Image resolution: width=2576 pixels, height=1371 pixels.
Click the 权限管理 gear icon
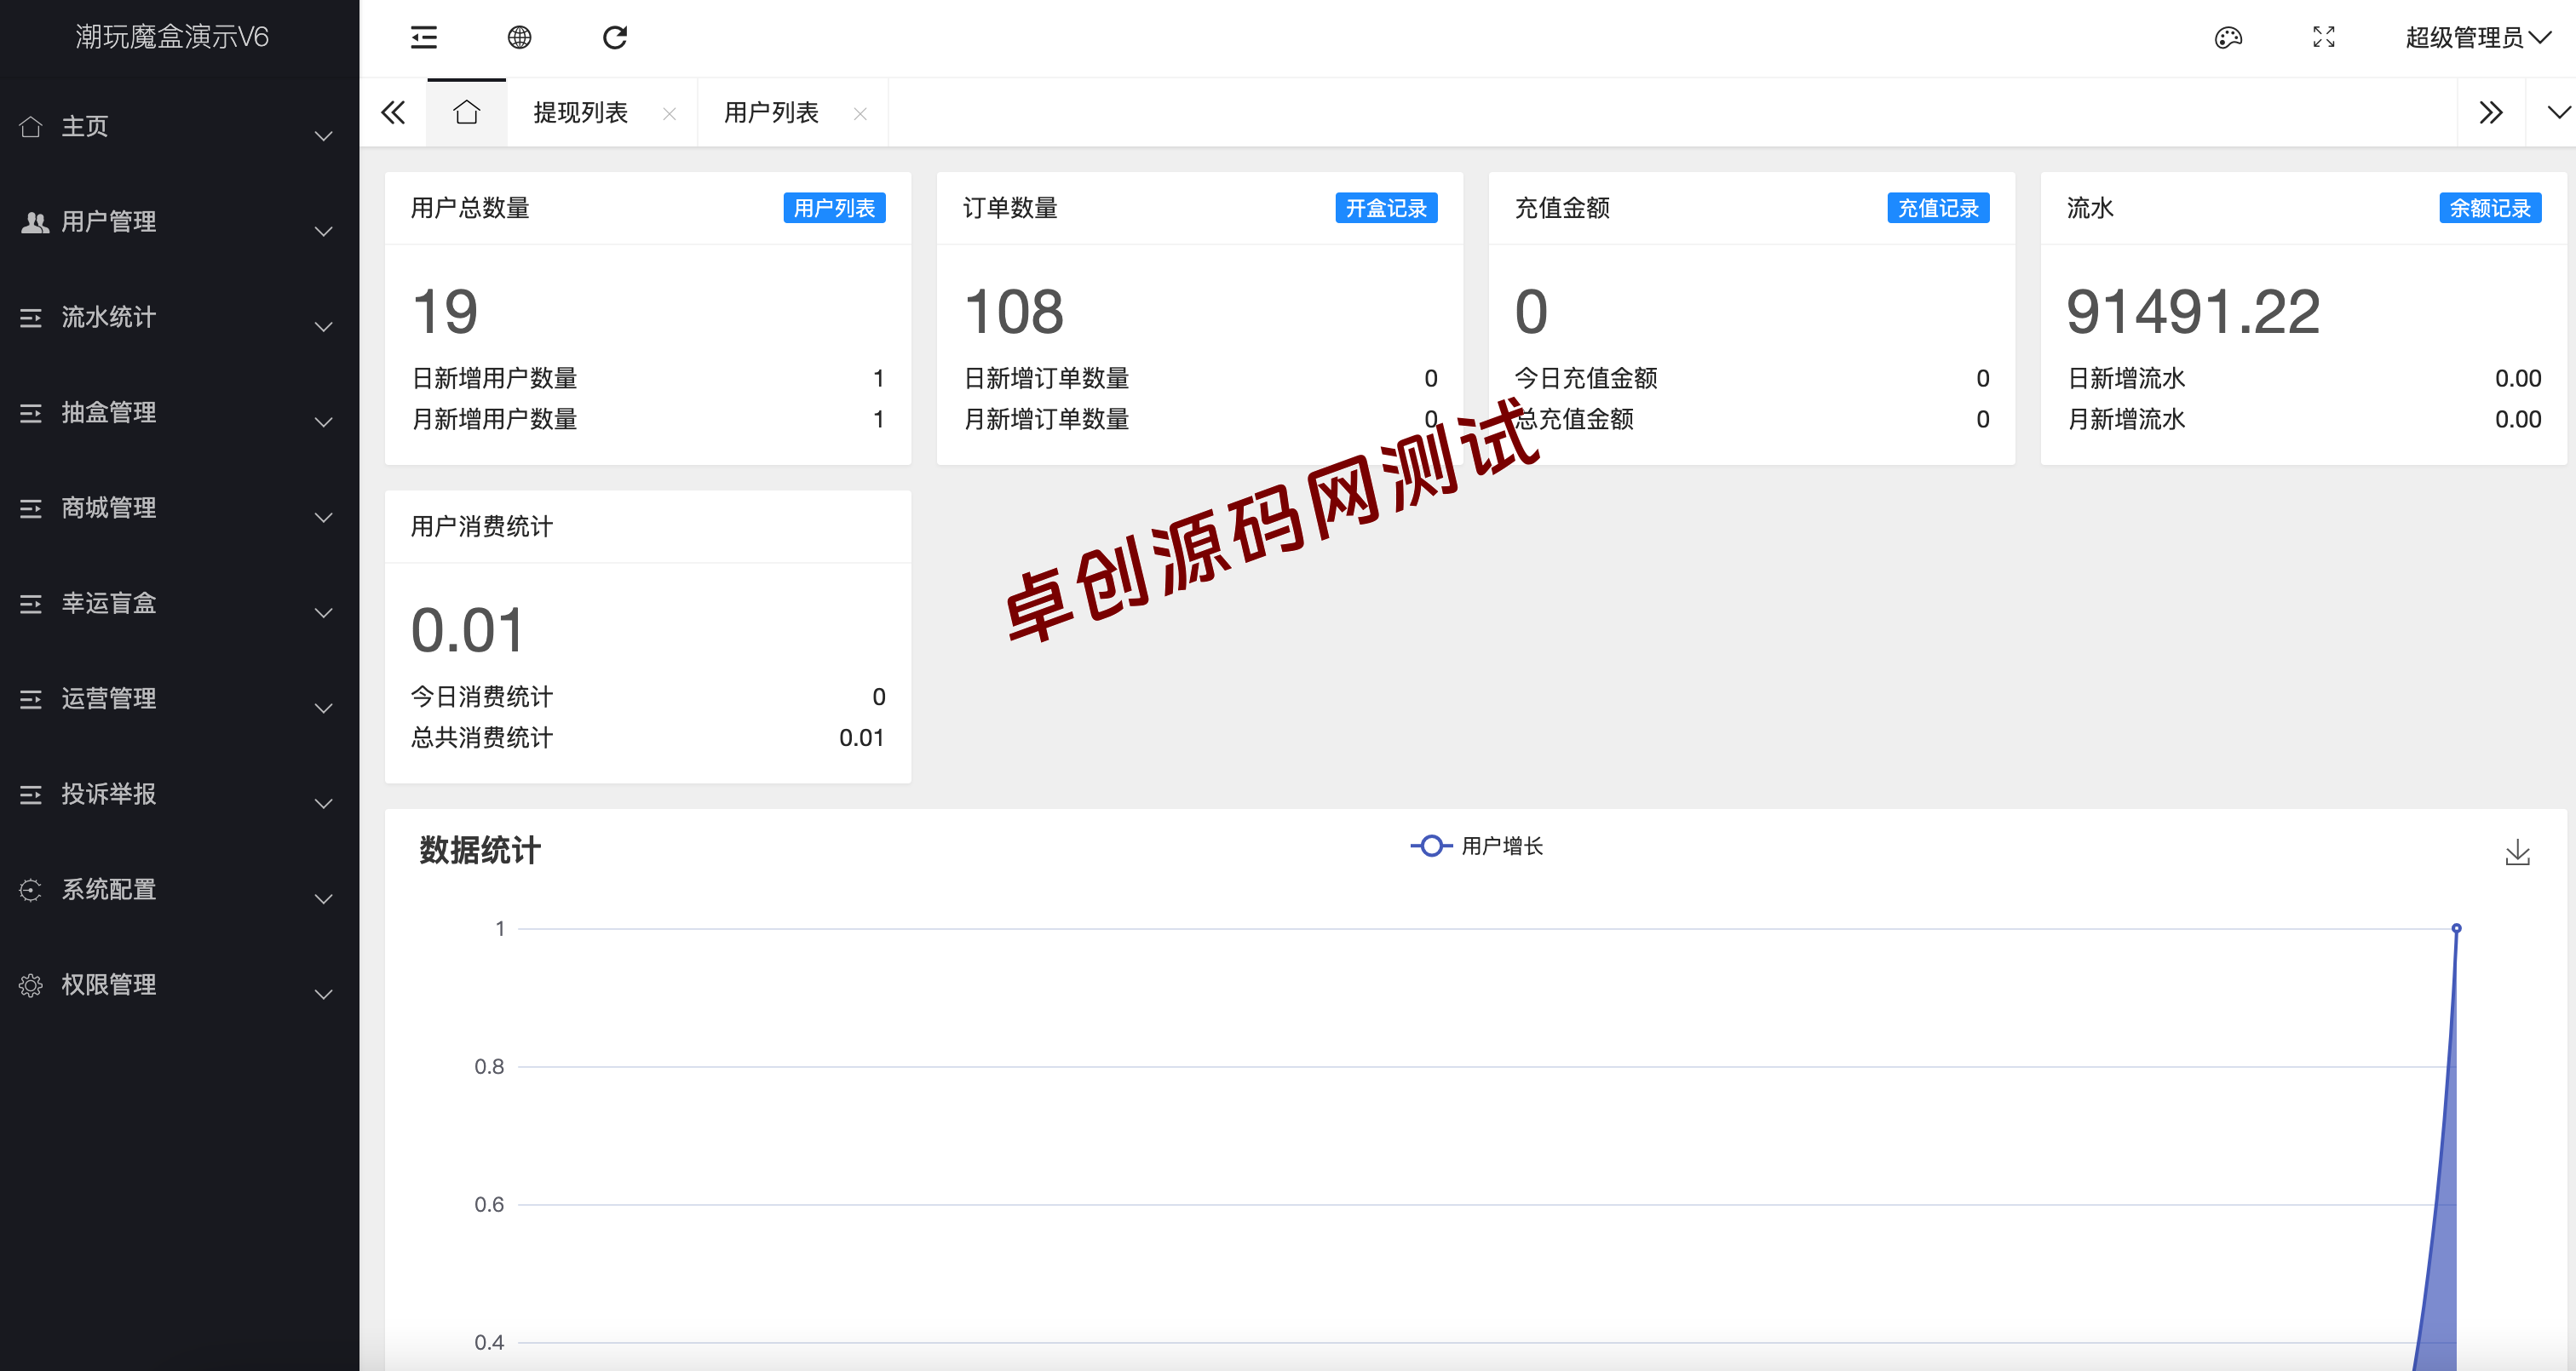pyautogui.click(x=31, y=985)
